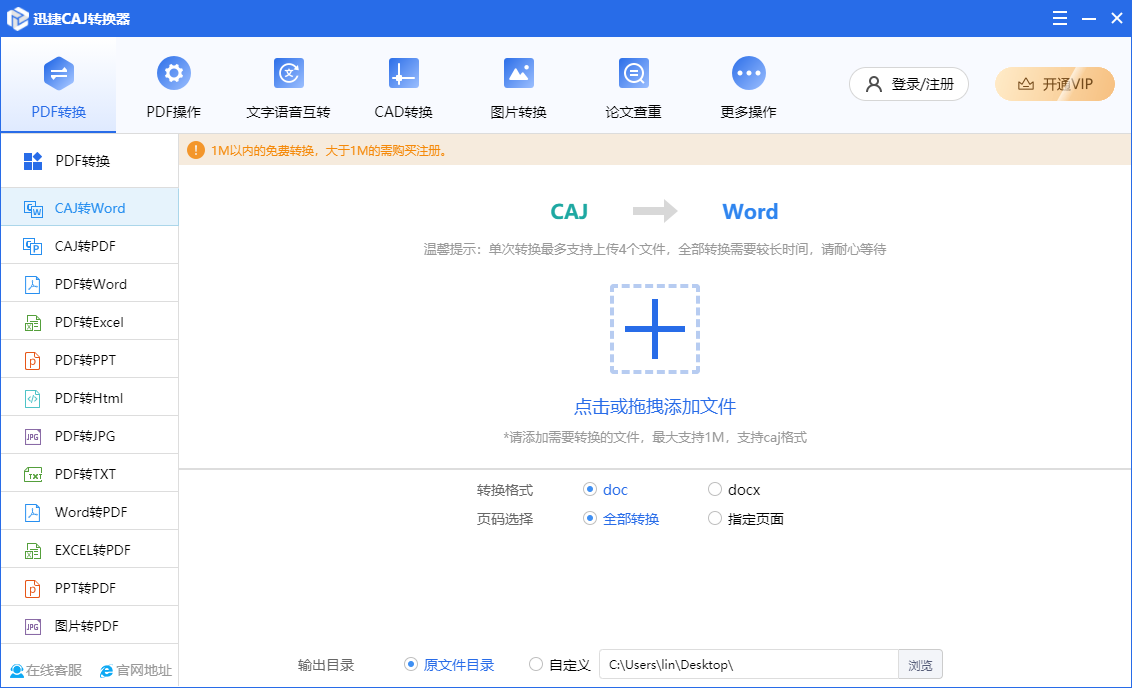
Task: Click the plus icon to add file
Action: click(655, 329)
